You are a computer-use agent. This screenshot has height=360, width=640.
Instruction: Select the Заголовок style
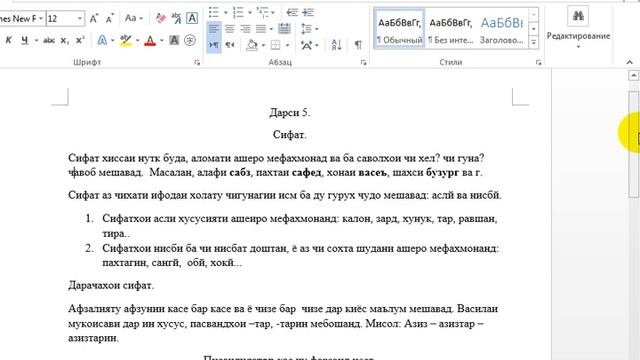[502, 29]
